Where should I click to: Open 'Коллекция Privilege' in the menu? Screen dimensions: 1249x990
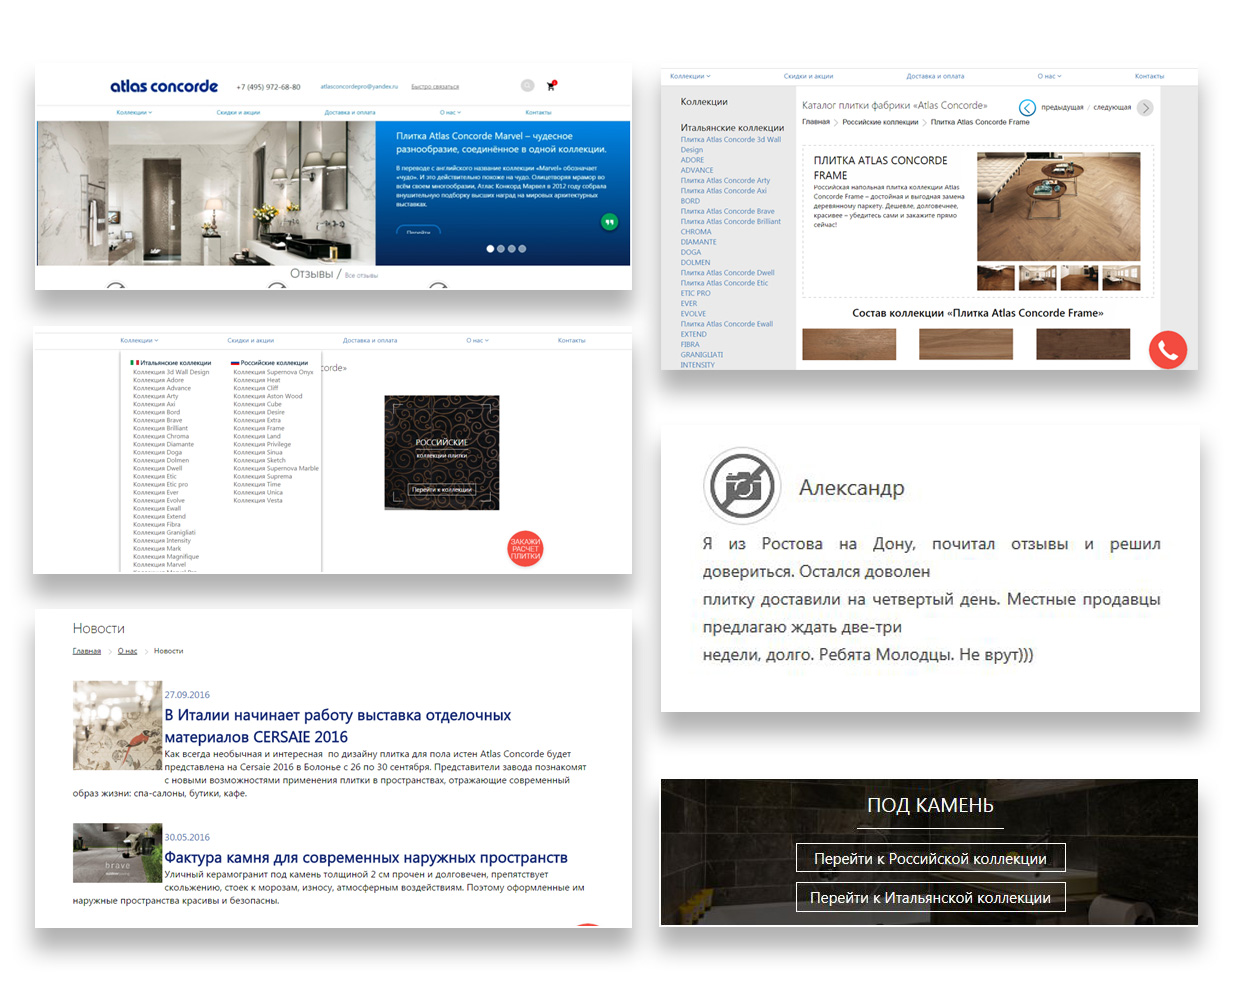262,444
